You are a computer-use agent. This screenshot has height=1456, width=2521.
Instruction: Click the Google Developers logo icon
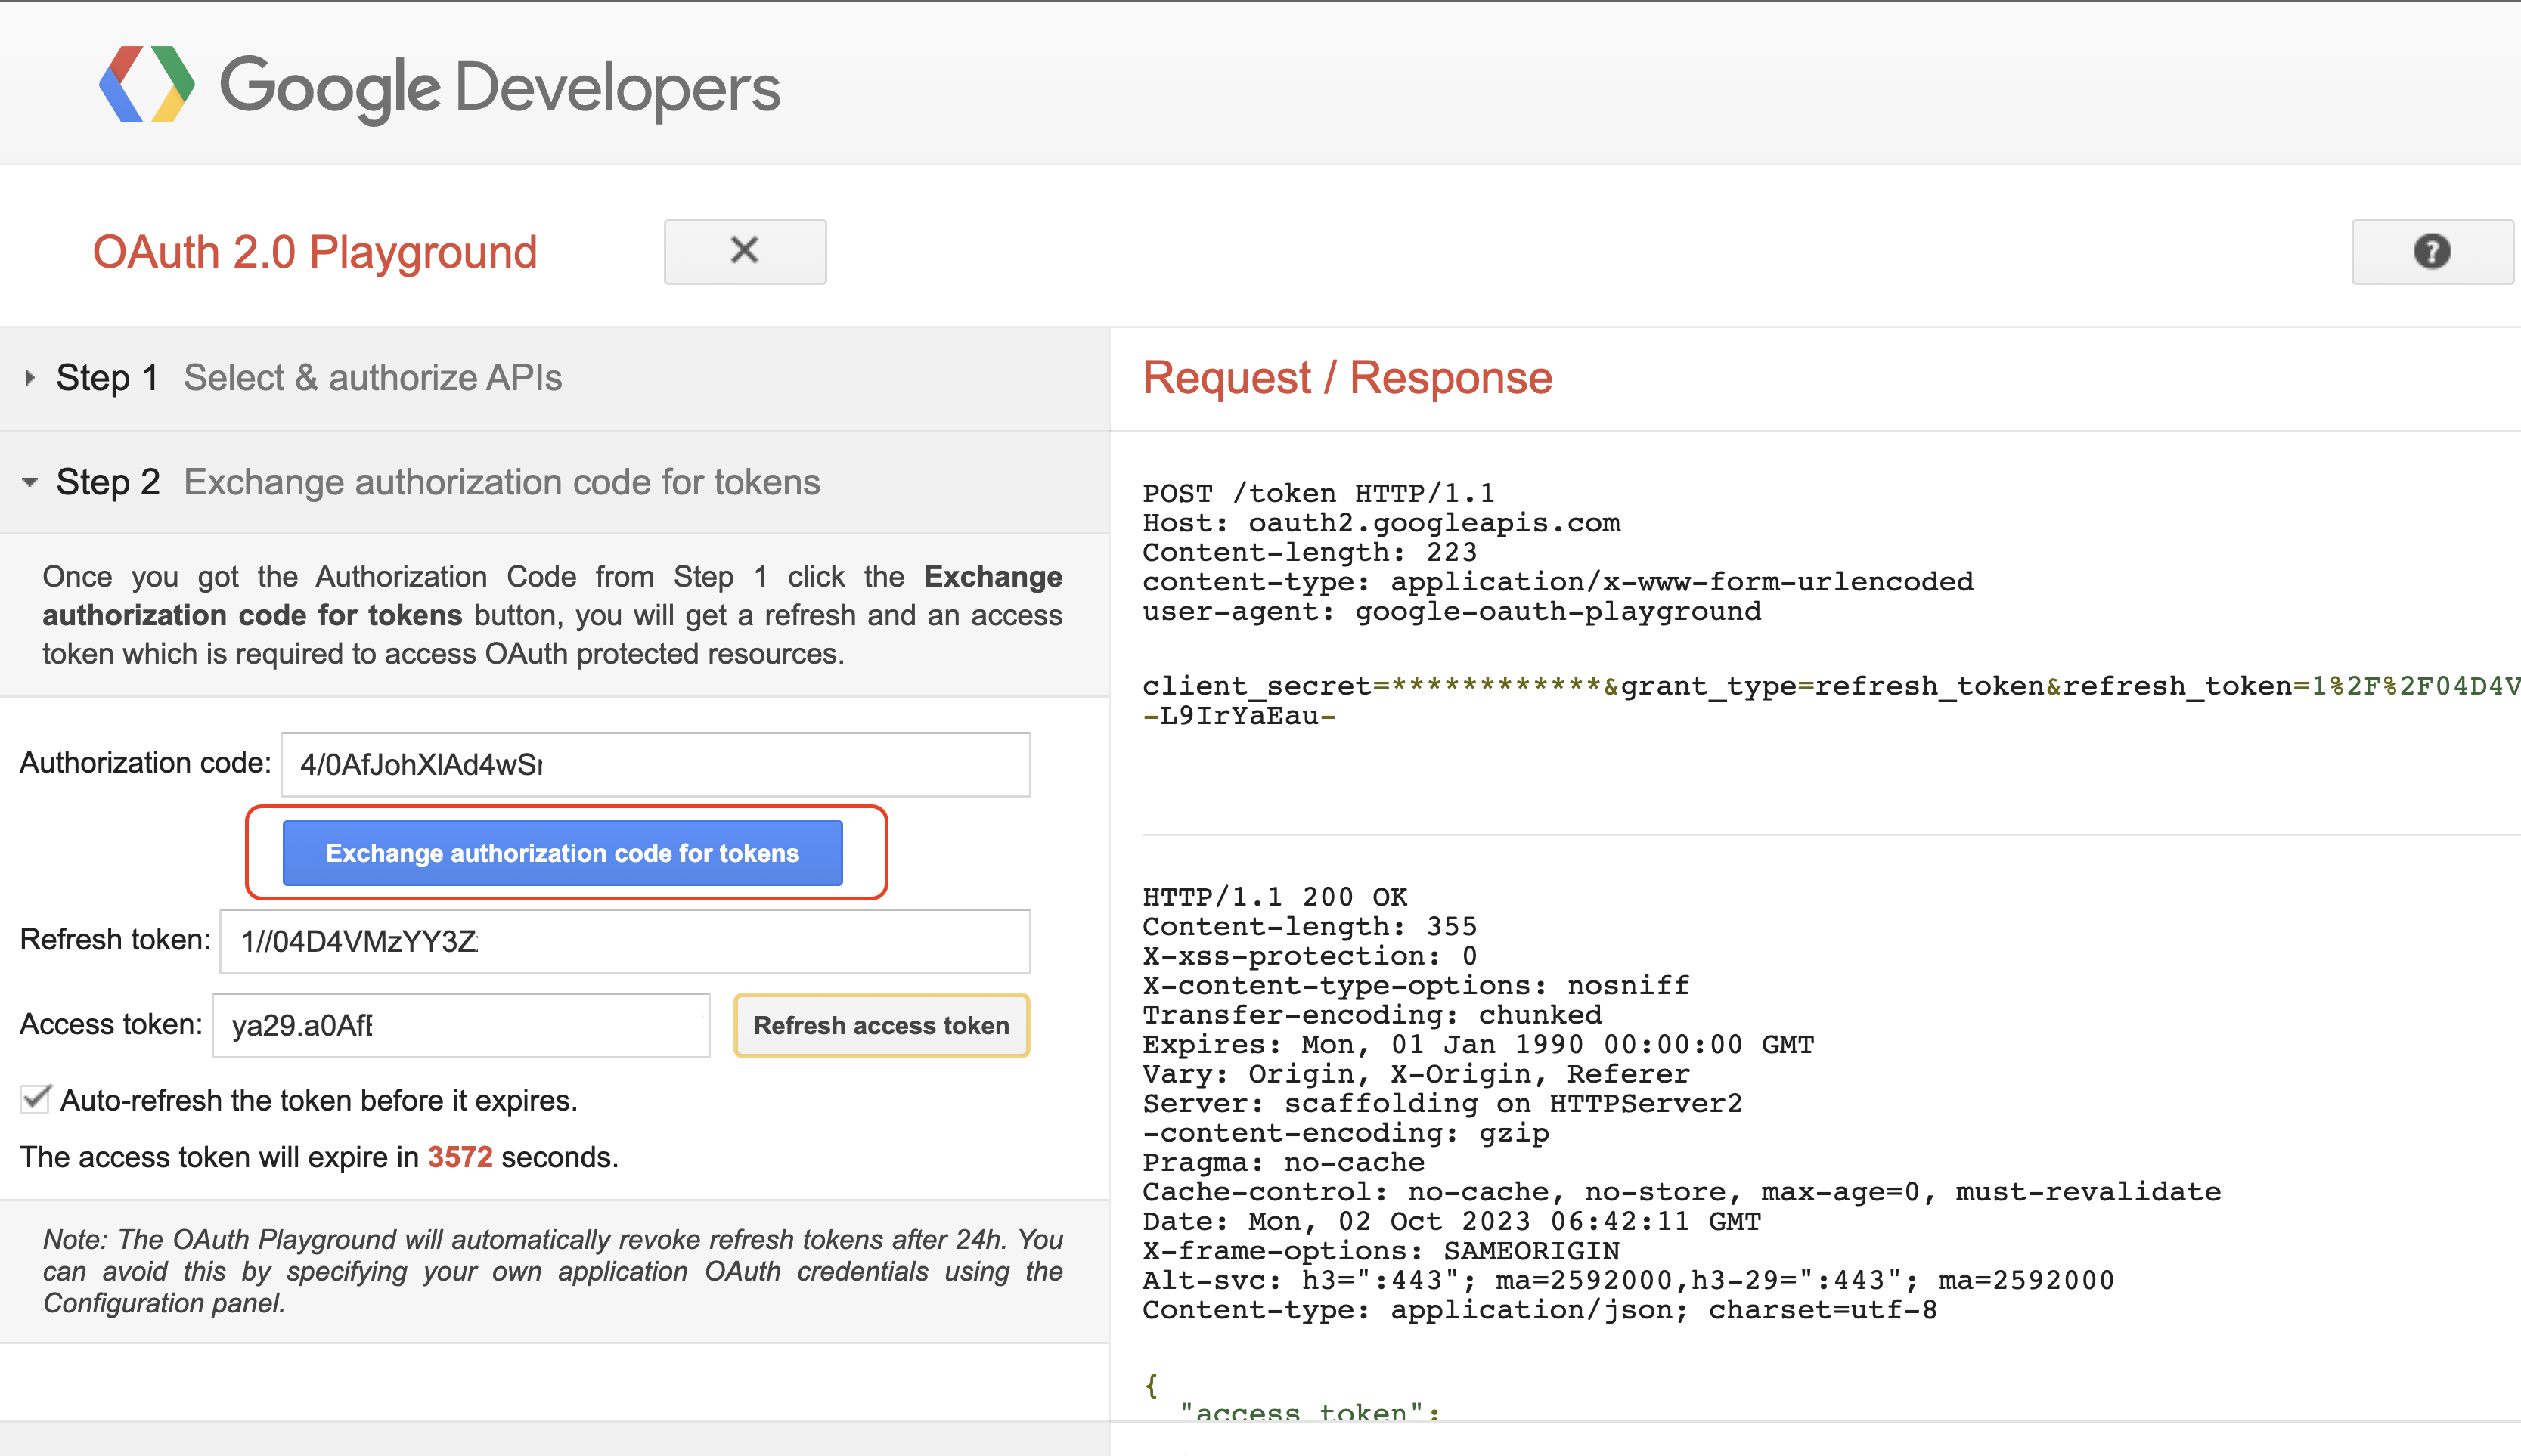point(147,85)
